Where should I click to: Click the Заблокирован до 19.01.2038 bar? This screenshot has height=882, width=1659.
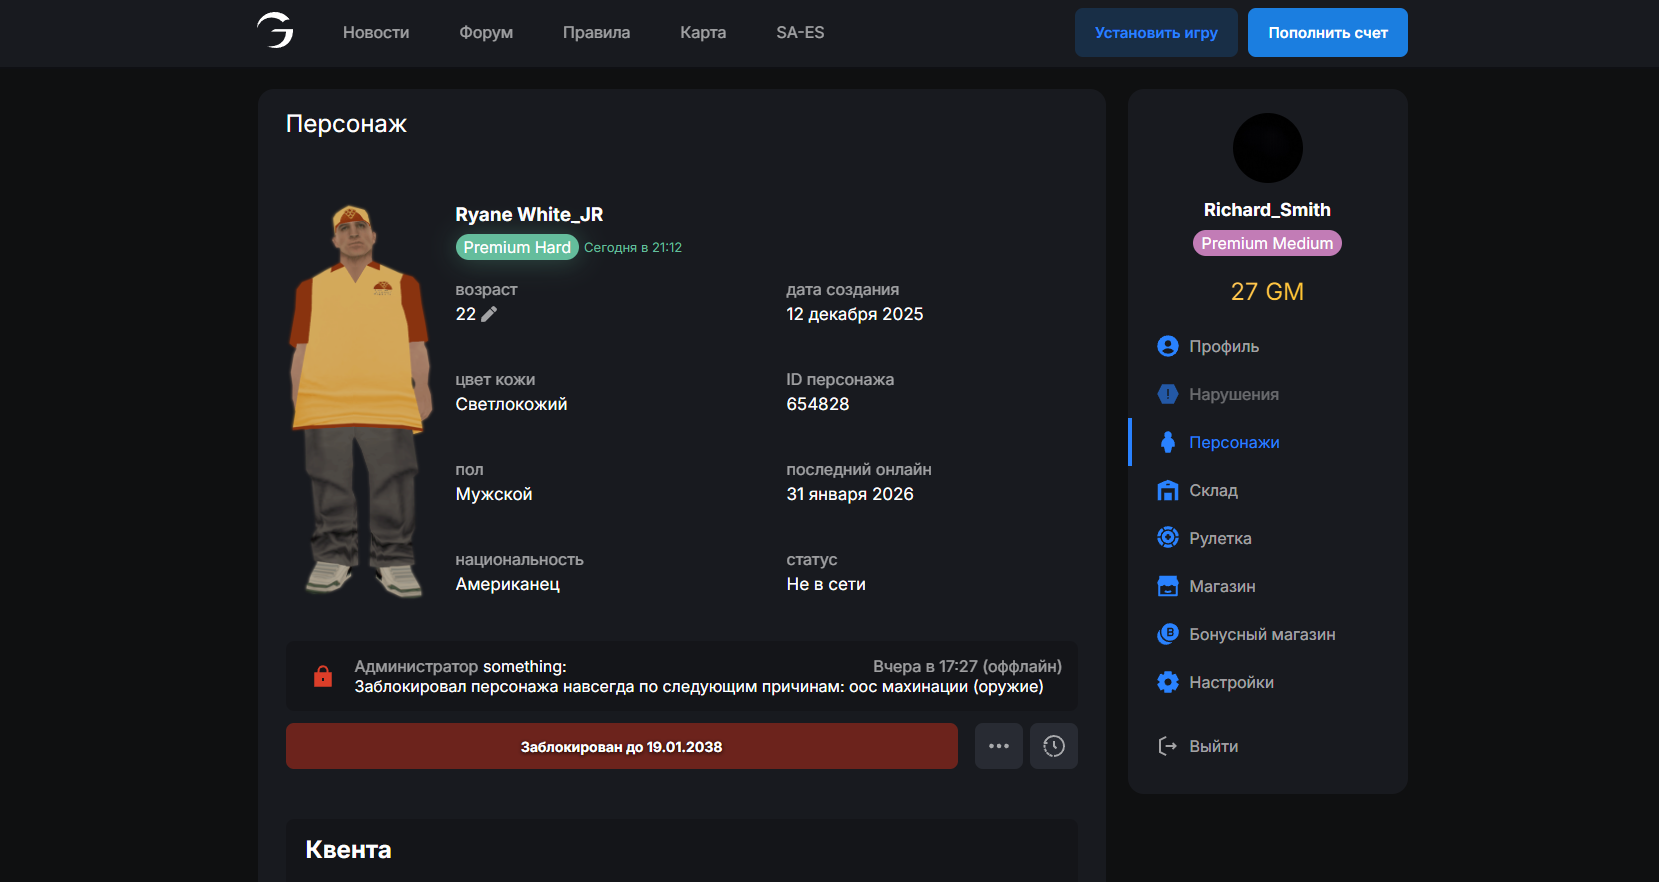tap(621, 746)
